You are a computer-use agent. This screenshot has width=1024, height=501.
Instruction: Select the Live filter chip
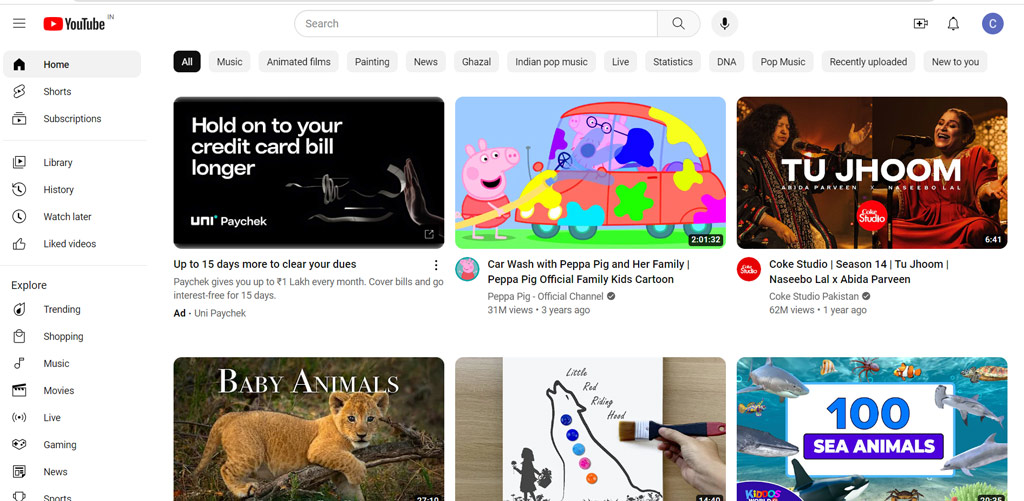click(620, 61)
